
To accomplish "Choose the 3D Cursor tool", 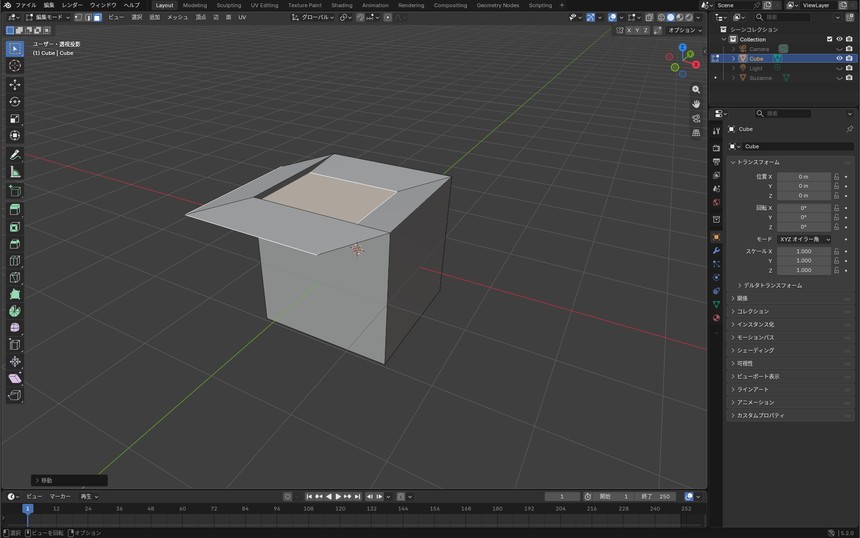I will (x=15, y=66).
